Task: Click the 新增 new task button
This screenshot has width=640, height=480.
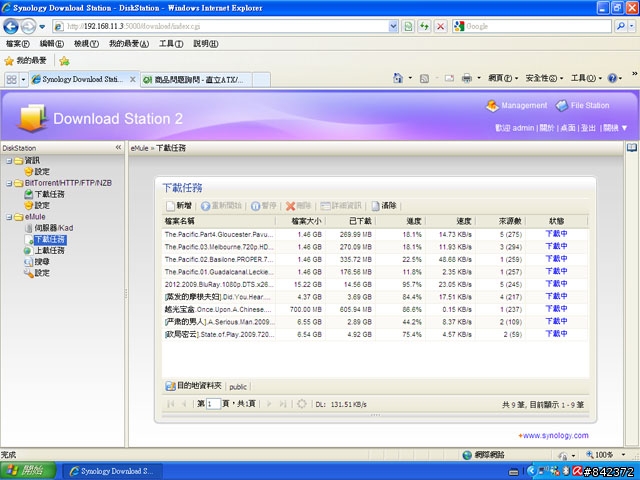Action: pos(179,206)
